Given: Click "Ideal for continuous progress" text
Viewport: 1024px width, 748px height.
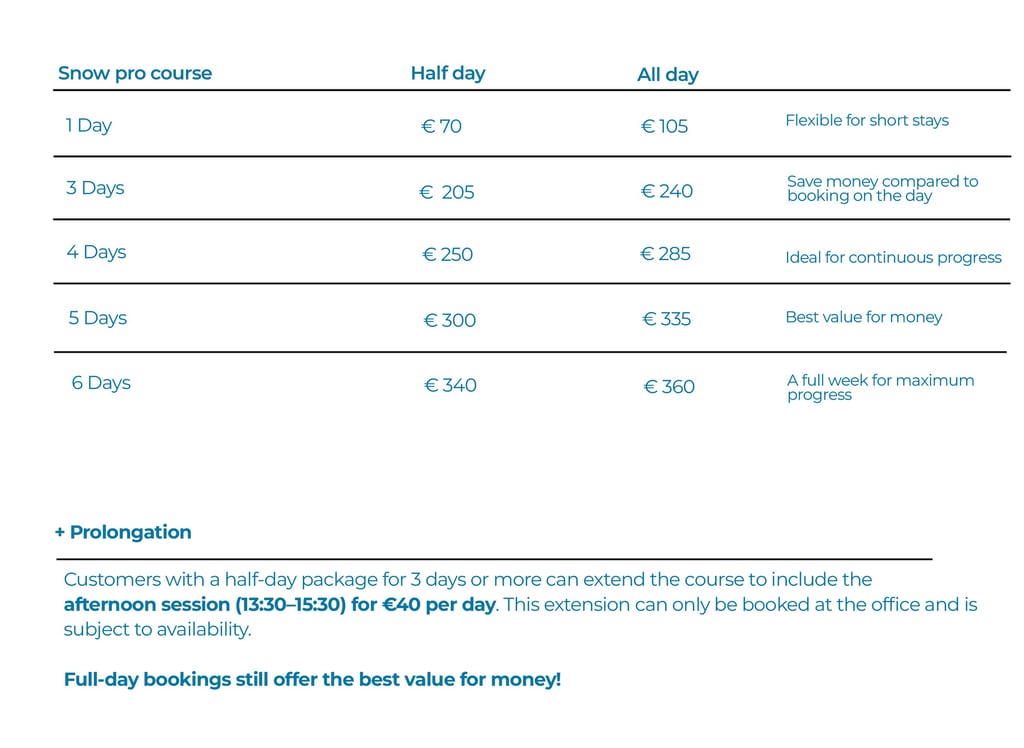Looking at the screenshot, I should click(893, 258).
